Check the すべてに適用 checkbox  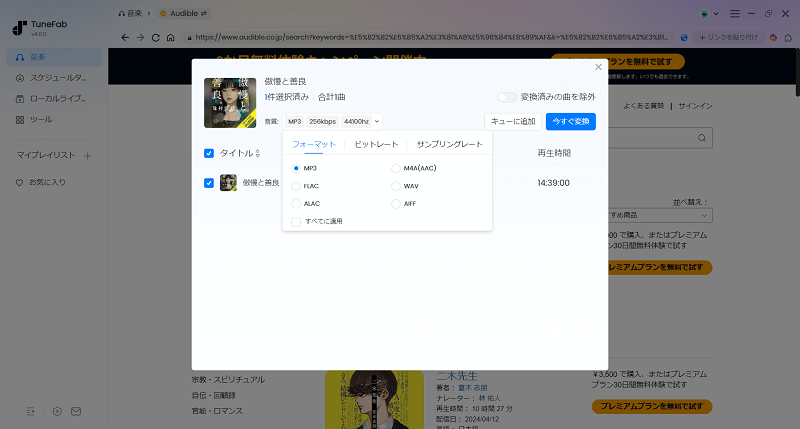(296, 221)
